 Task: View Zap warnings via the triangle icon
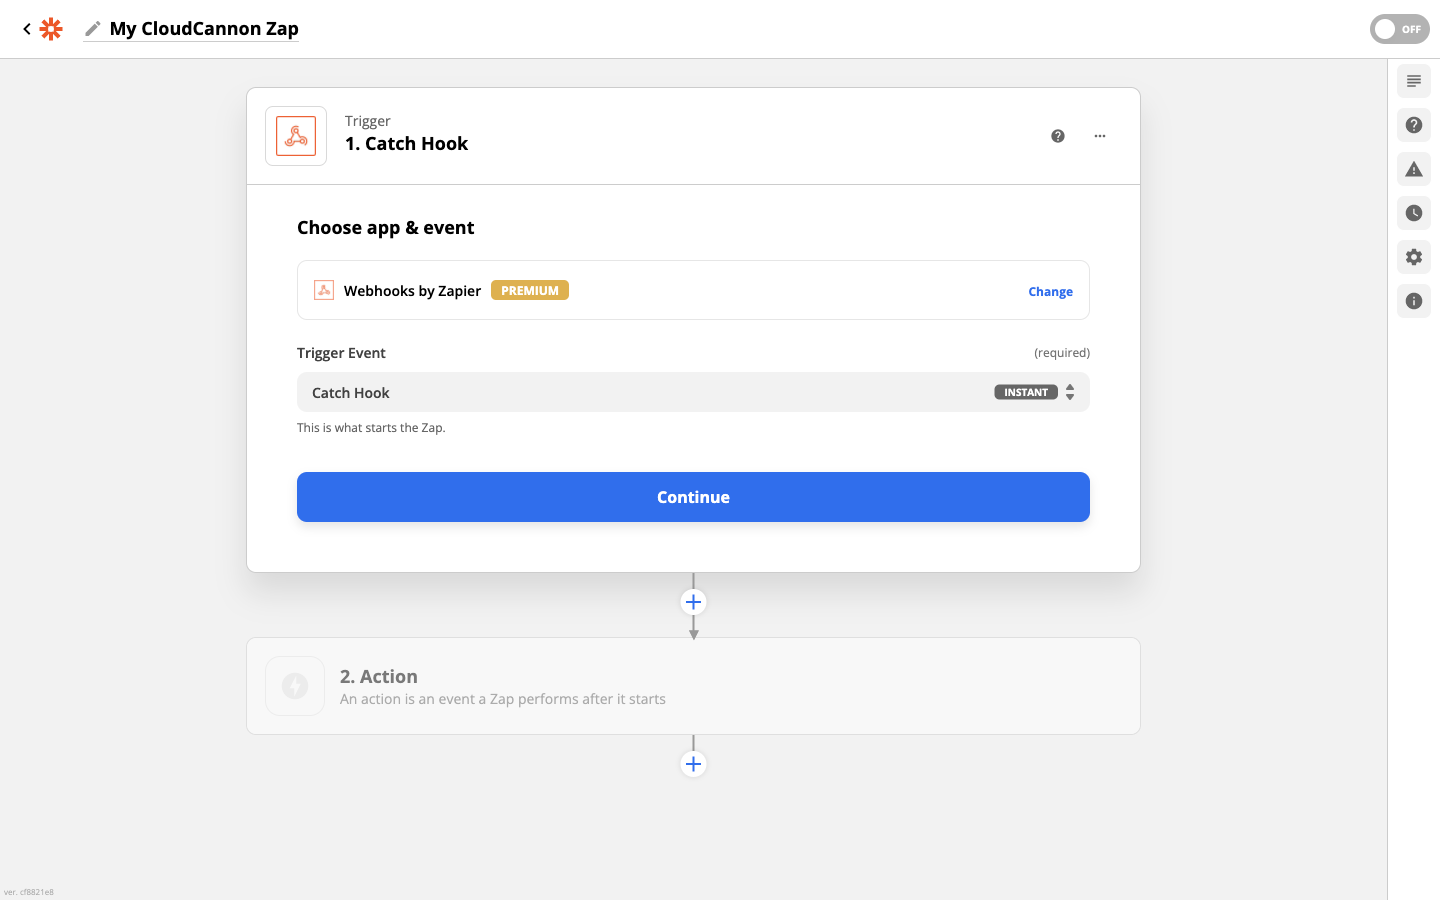coord(1413,168)
